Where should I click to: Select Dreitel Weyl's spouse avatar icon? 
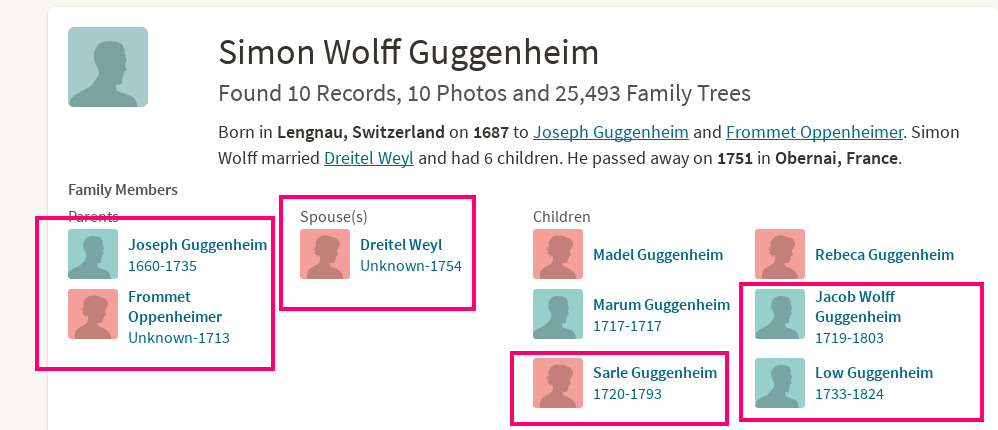point(325,254)
